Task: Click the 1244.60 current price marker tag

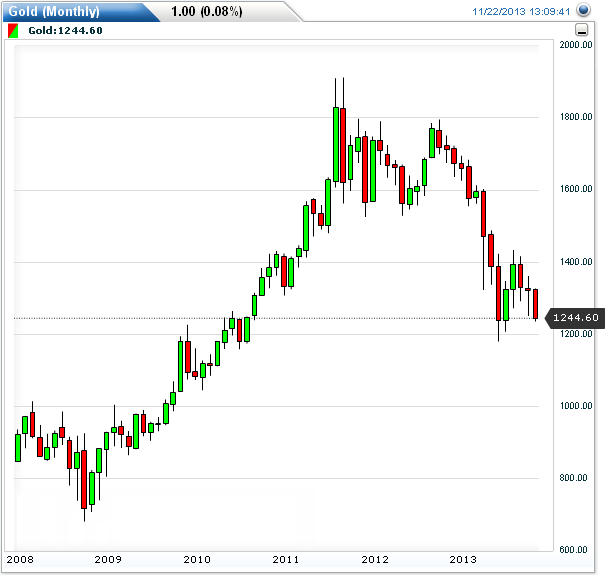Action: pos(574,318)
